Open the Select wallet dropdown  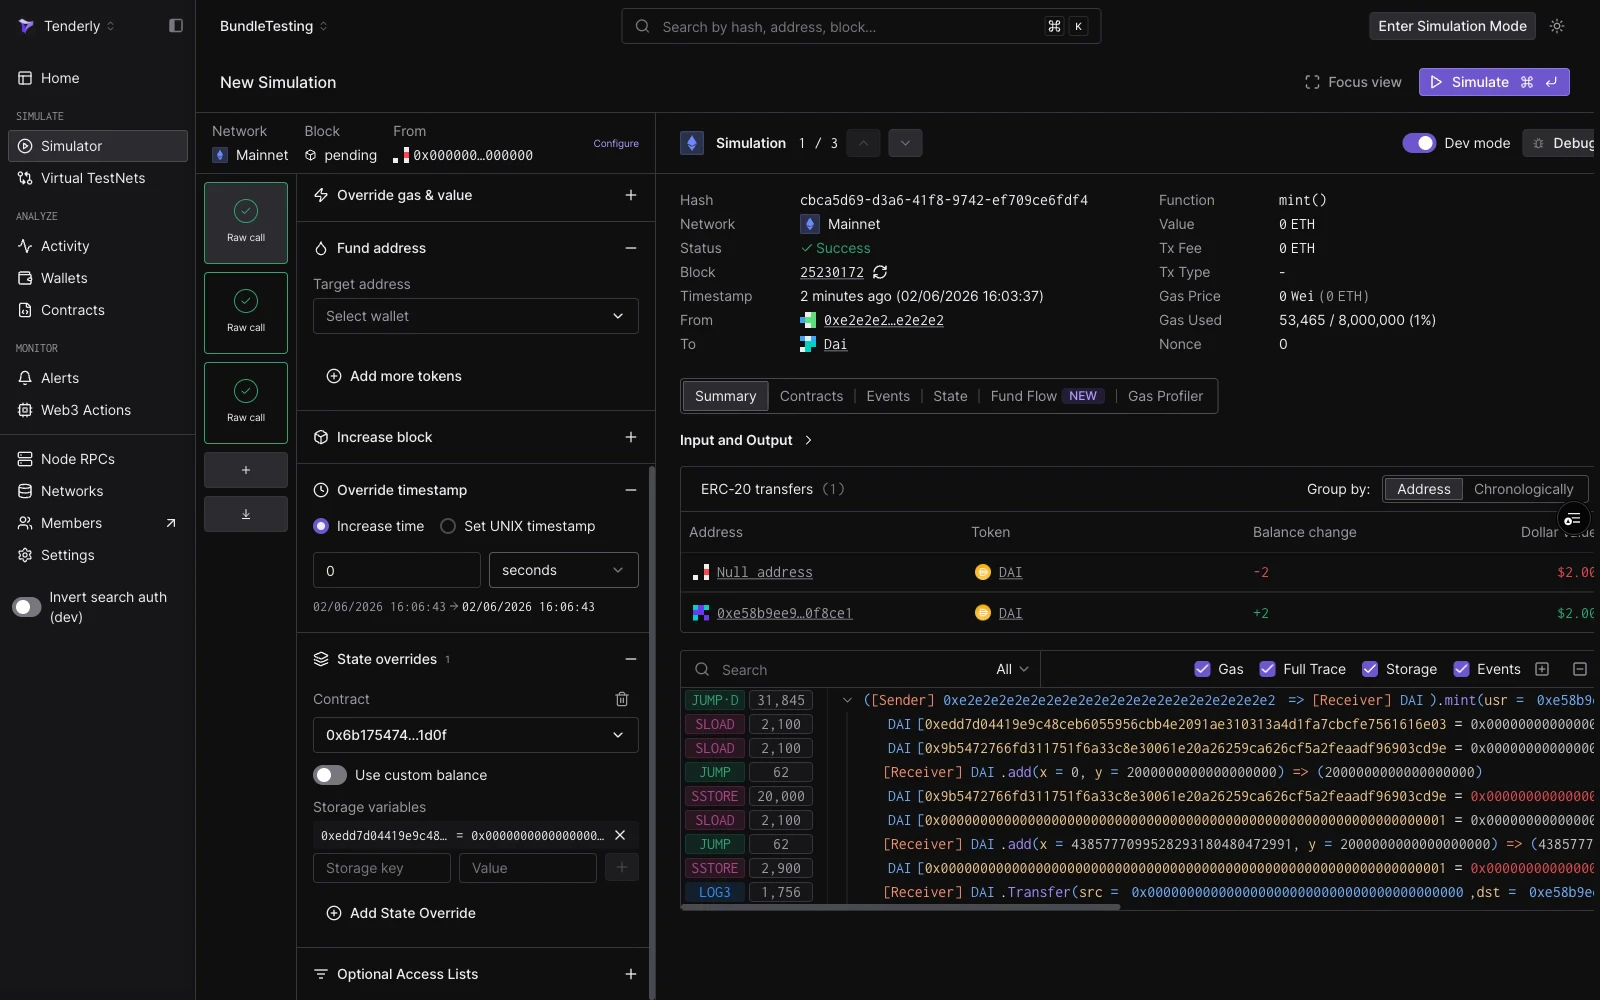(476, 316)
